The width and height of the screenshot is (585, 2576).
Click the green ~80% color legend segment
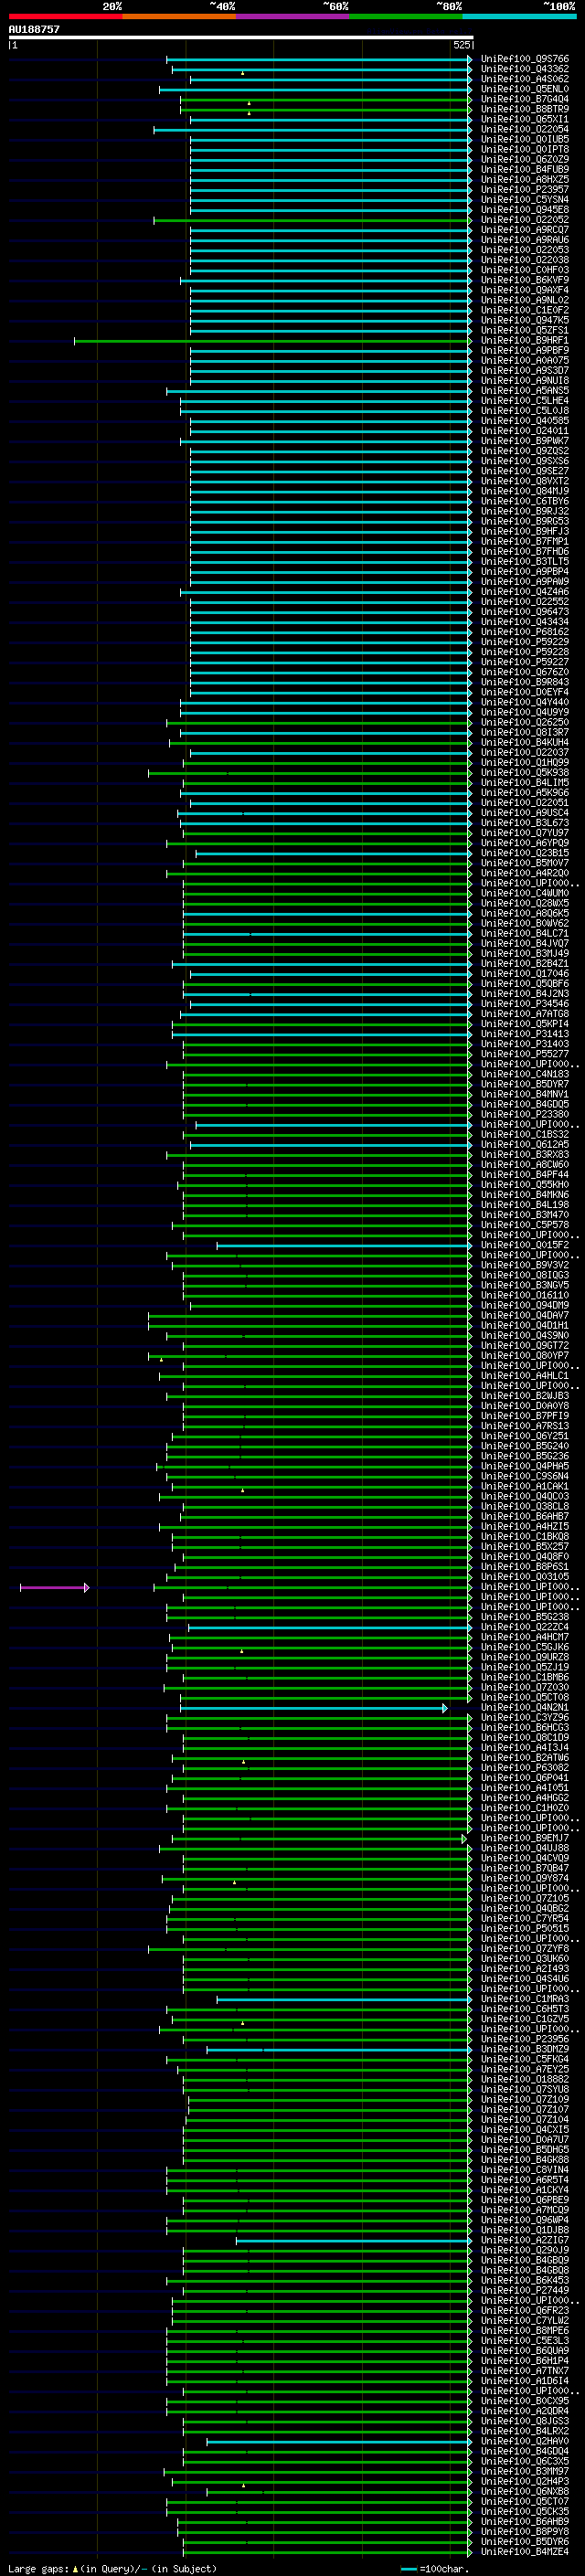click(406, 16)
